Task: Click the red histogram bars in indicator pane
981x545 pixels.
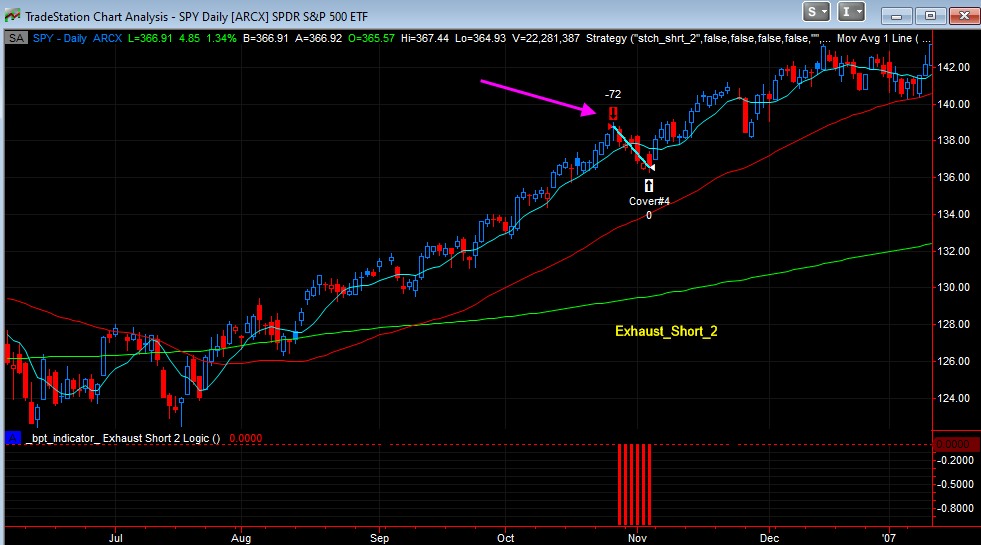Action: [634, 484]
